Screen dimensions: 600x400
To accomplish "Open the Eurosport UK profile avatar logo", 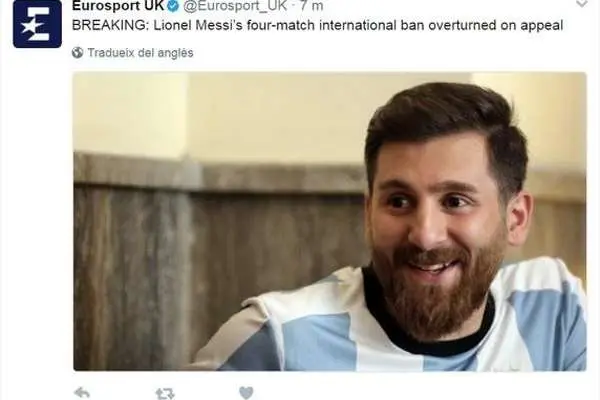I will click(x=37, y=24).
